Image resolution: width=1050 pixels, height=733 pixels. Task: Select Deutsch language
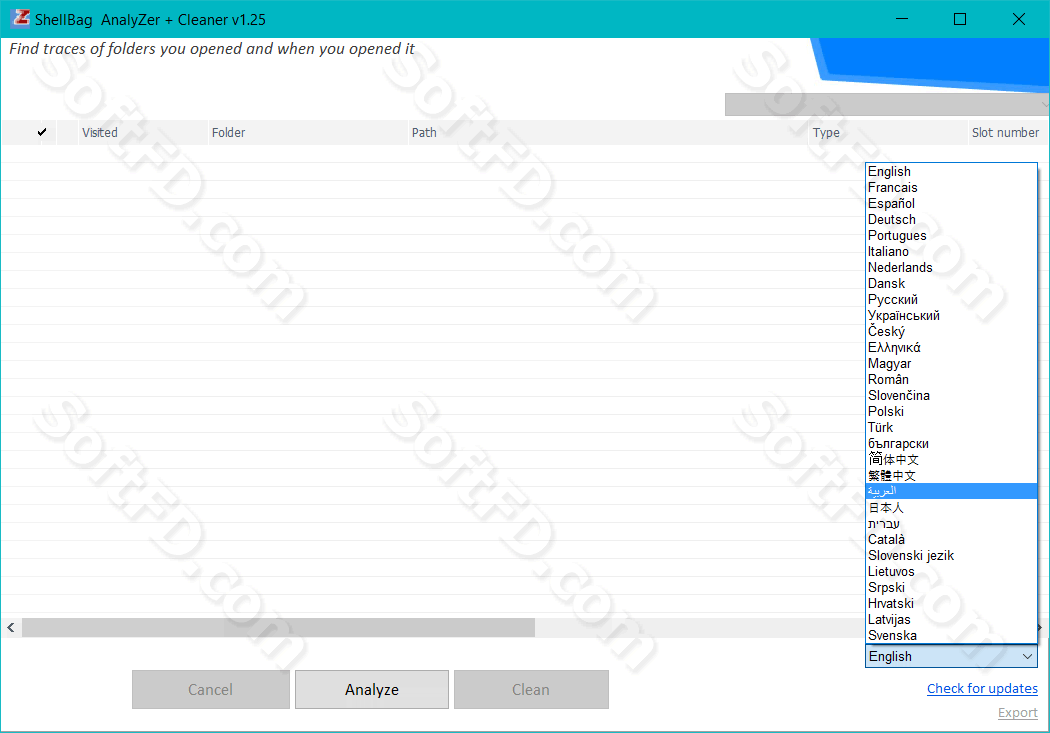coord(951,220)
